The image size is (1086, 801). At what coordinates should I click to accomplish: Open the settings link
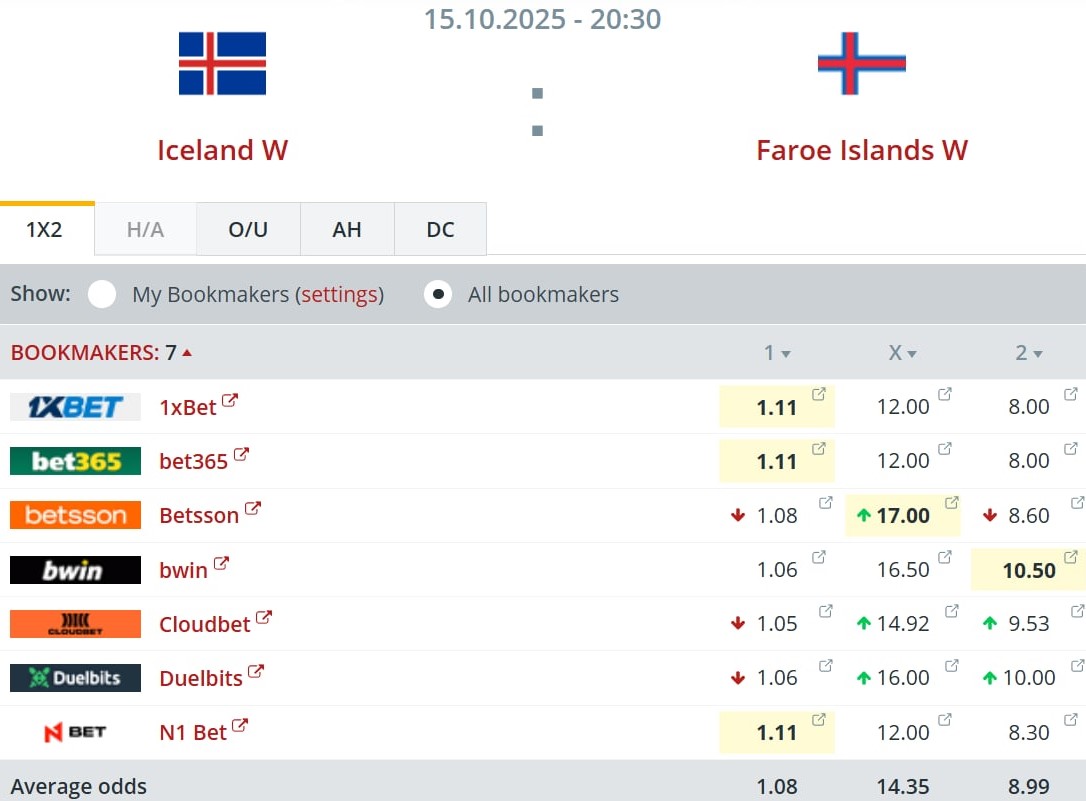tap(340, 295)
